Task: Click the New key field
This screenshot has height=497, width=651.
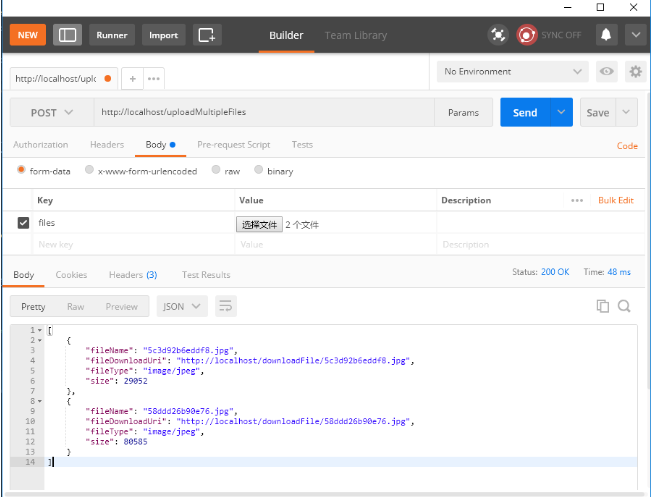Action: pos(133,245)
